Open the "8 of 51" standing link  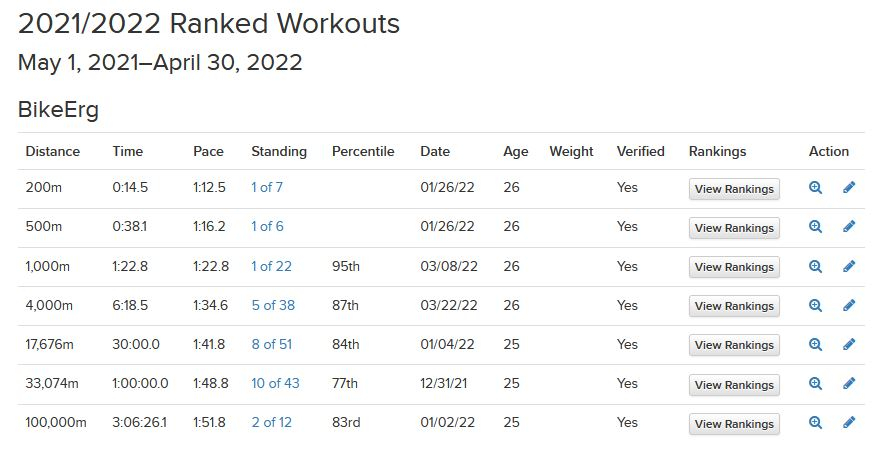[272, 344]
